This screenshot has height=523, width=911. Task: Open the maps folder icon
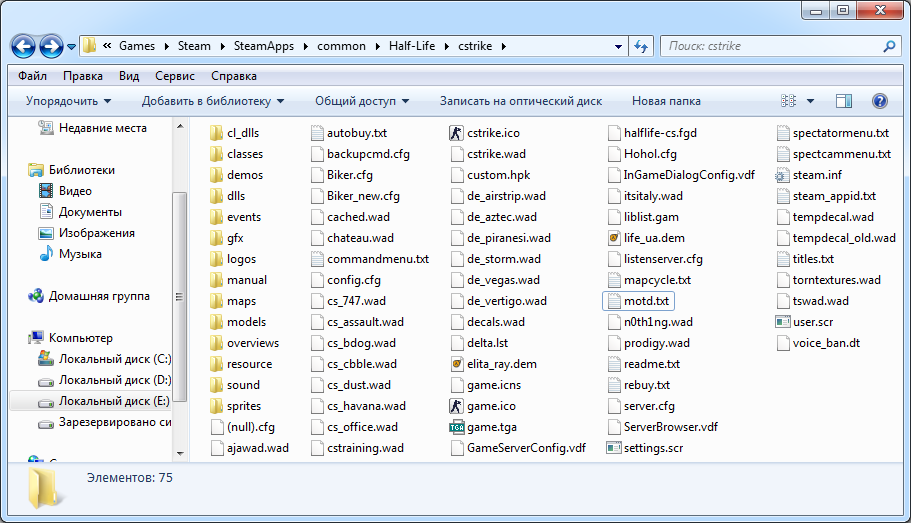tap(215, 301)
